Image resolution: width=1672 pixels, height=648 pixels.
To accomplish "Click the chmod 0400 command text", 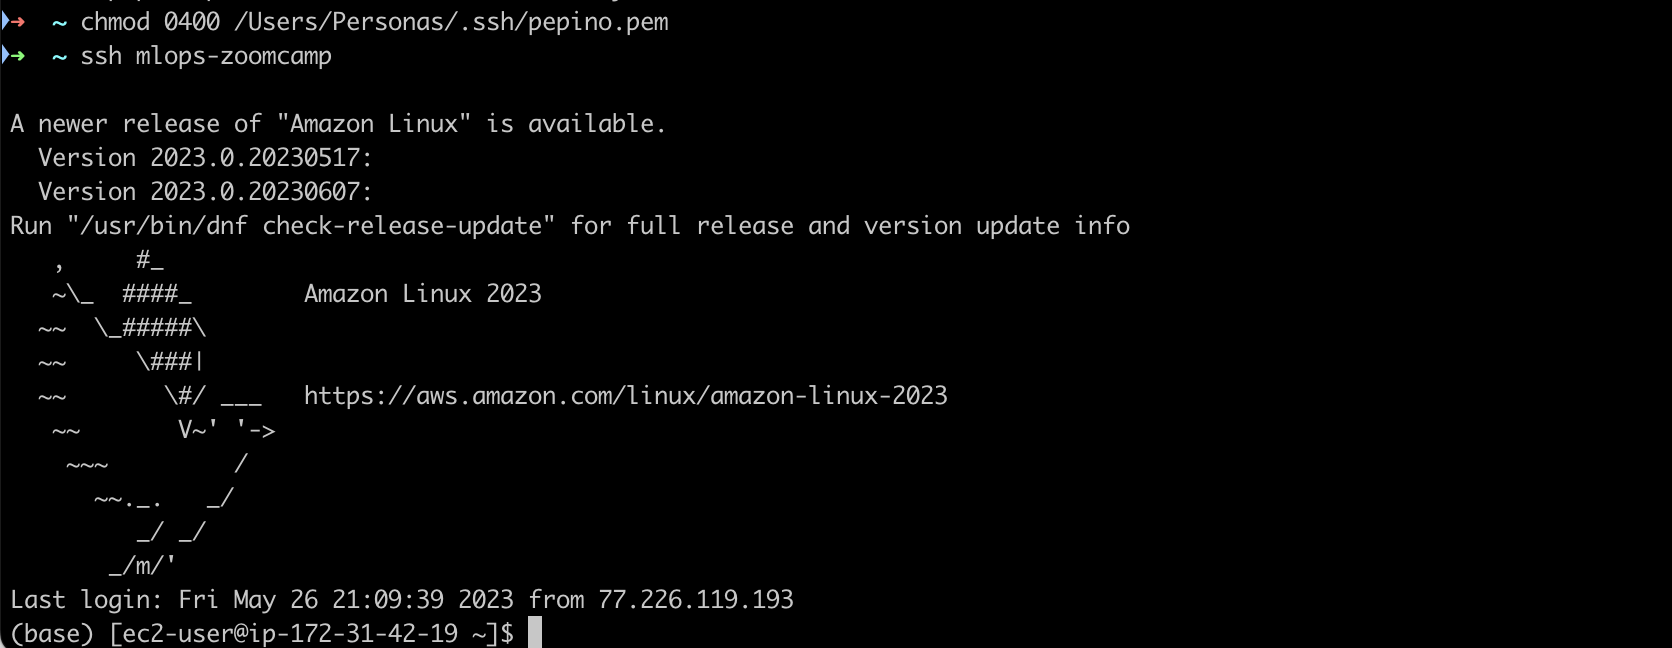I will click(150, 22).
